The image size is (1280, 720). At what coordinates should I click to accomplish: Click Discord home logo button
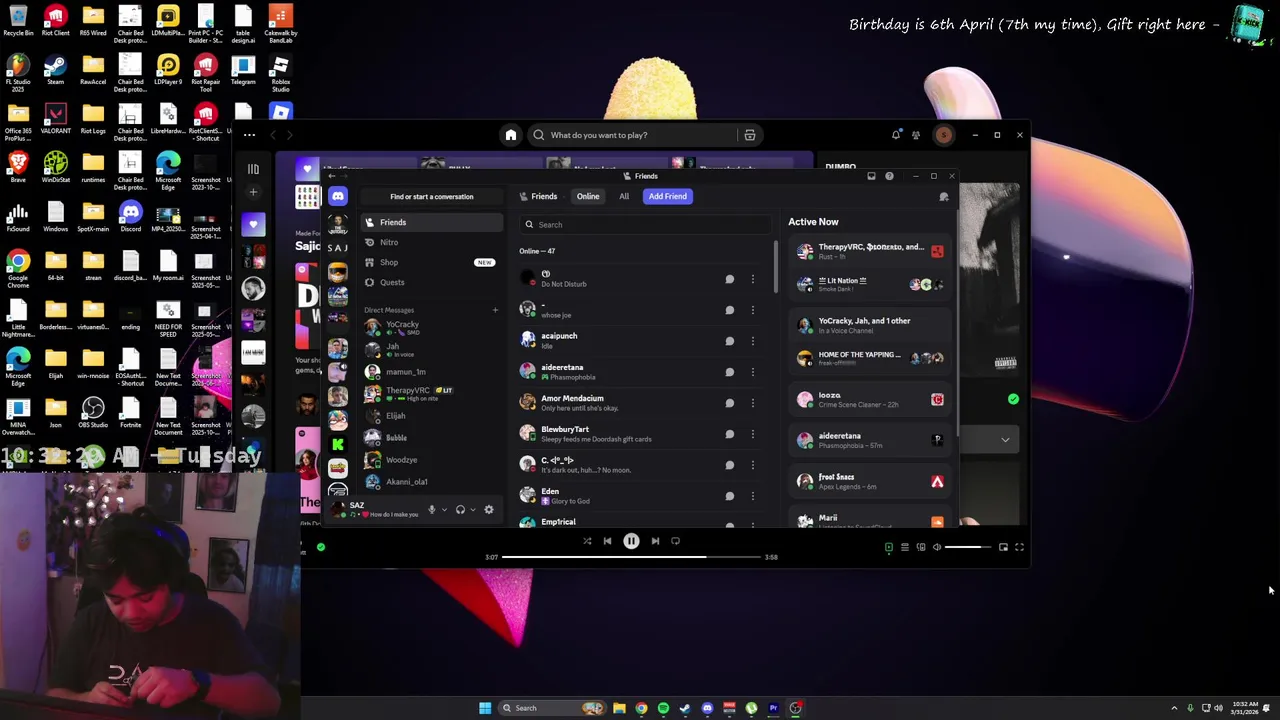click(338, 197)
